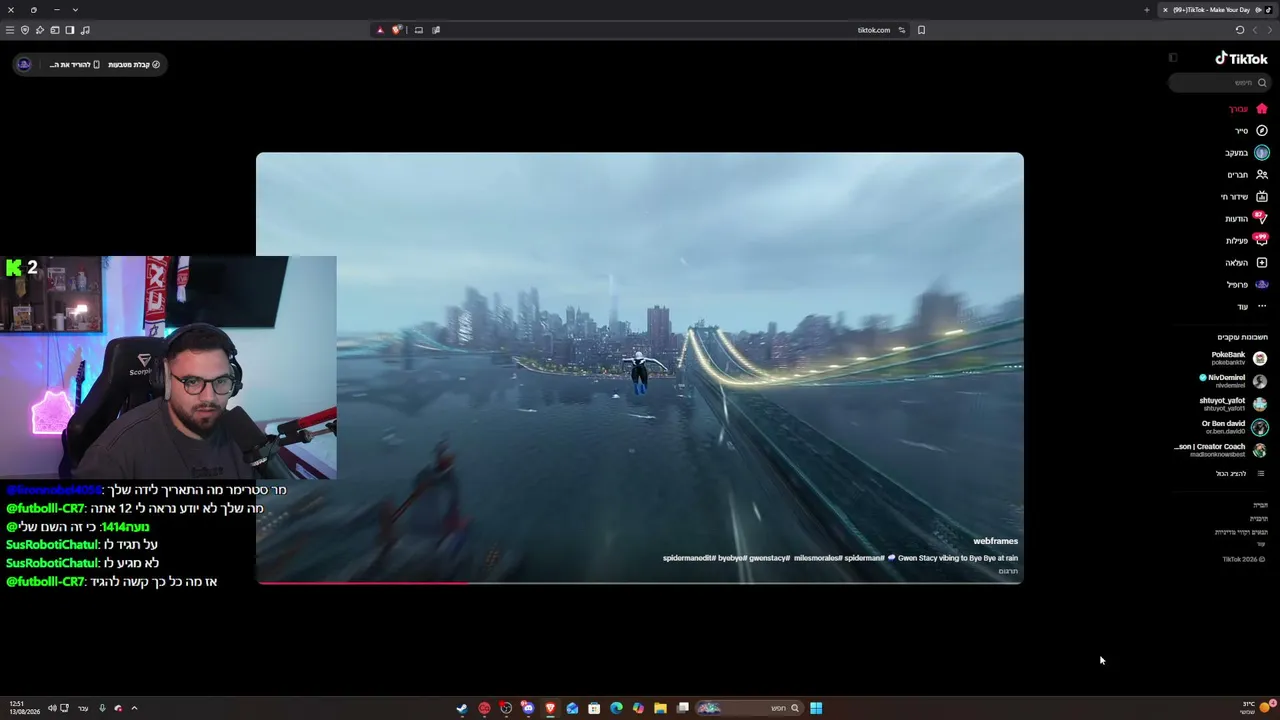
Task: Bookmark the current page
Action: (x=921, y=30)
